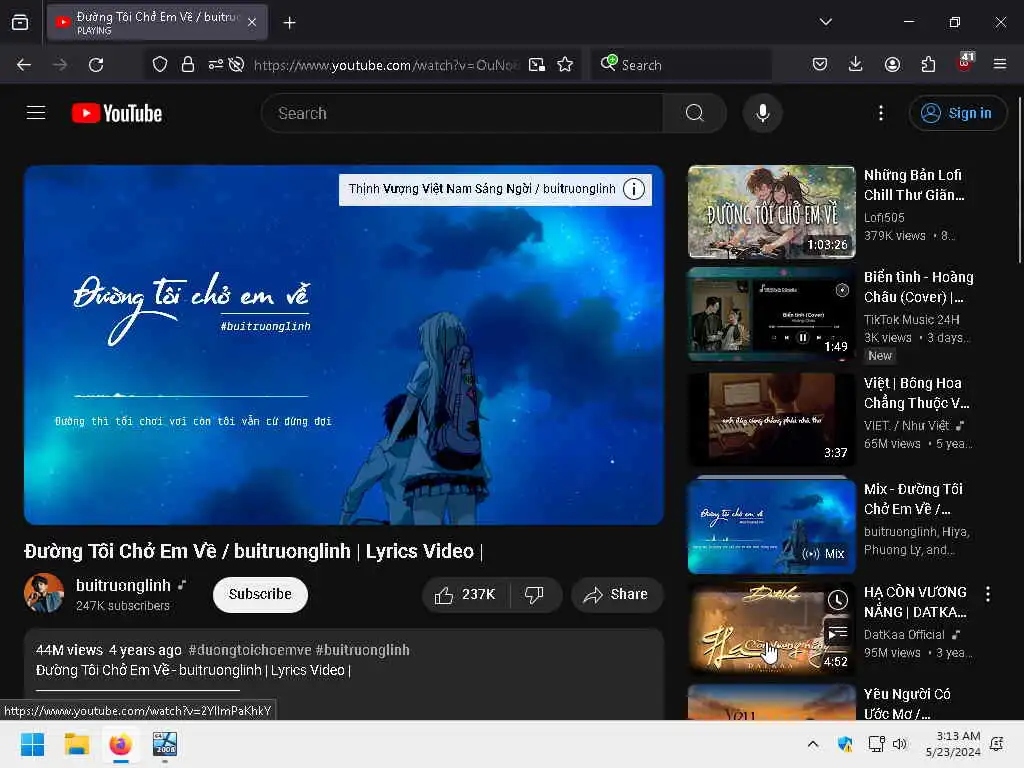Click the Sign in button
Screen dimensions: 1024x768
(x=957, y=113)
